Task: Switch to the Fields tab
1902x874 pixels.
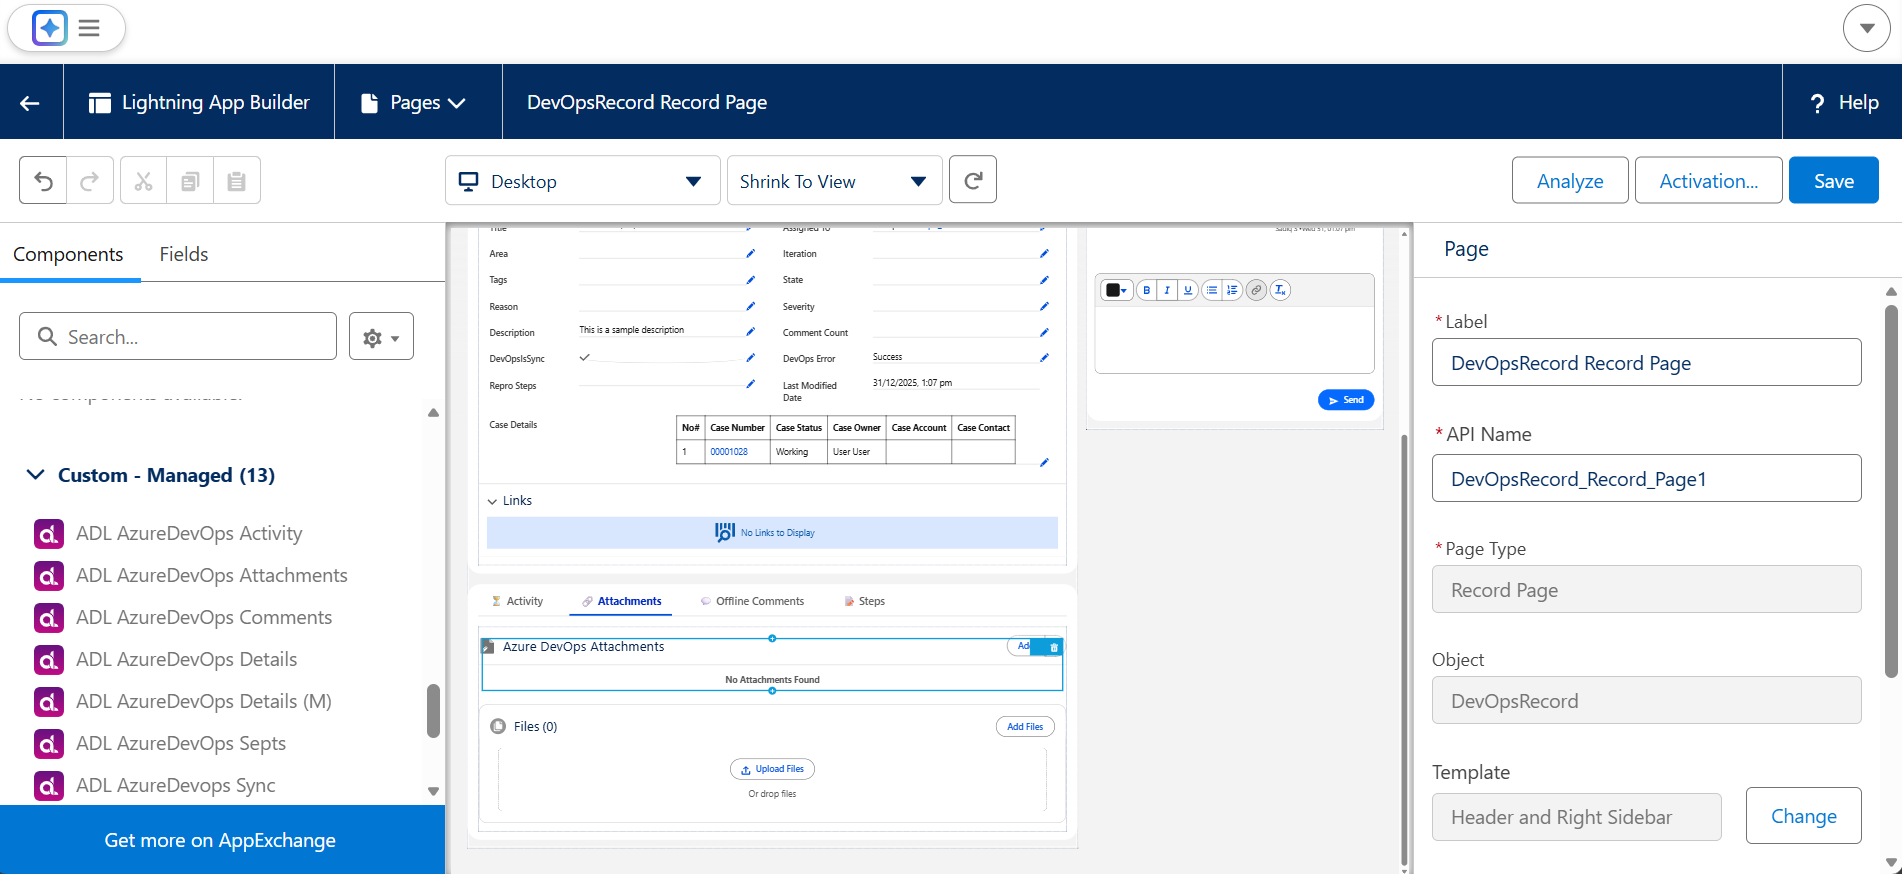Action: [184, 254]
